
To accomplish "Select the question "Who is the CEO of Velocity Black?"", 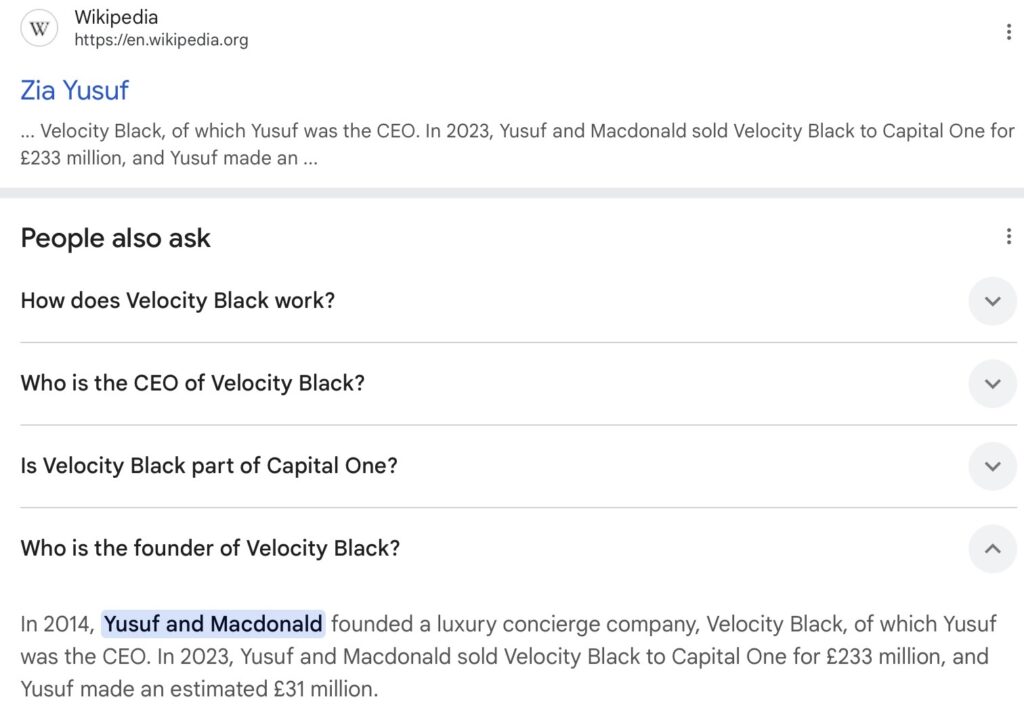I will tap(192, 384).
